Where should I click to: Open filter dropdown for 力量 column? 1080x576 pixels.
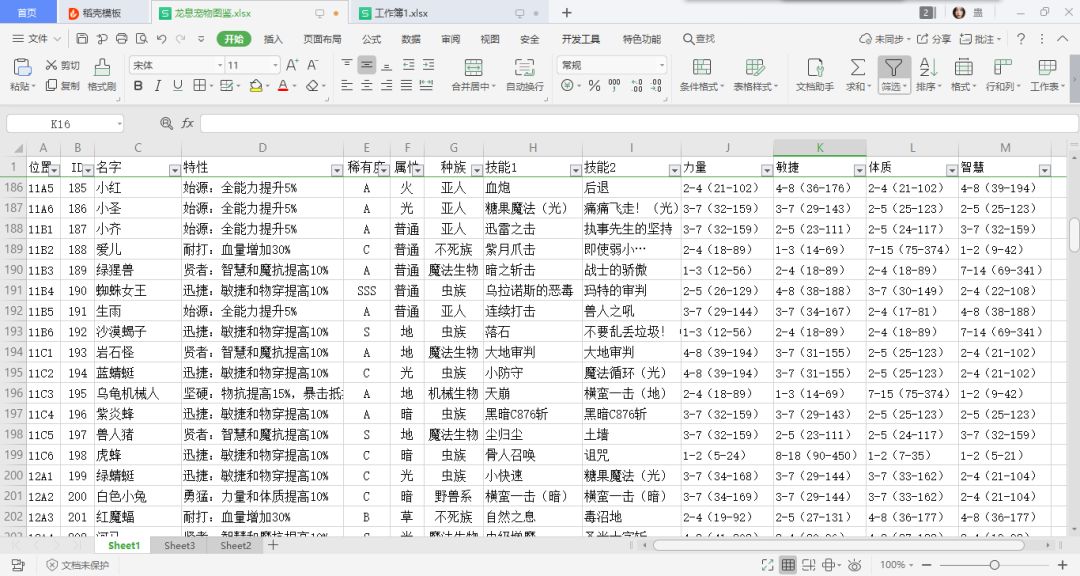point(767,169)
